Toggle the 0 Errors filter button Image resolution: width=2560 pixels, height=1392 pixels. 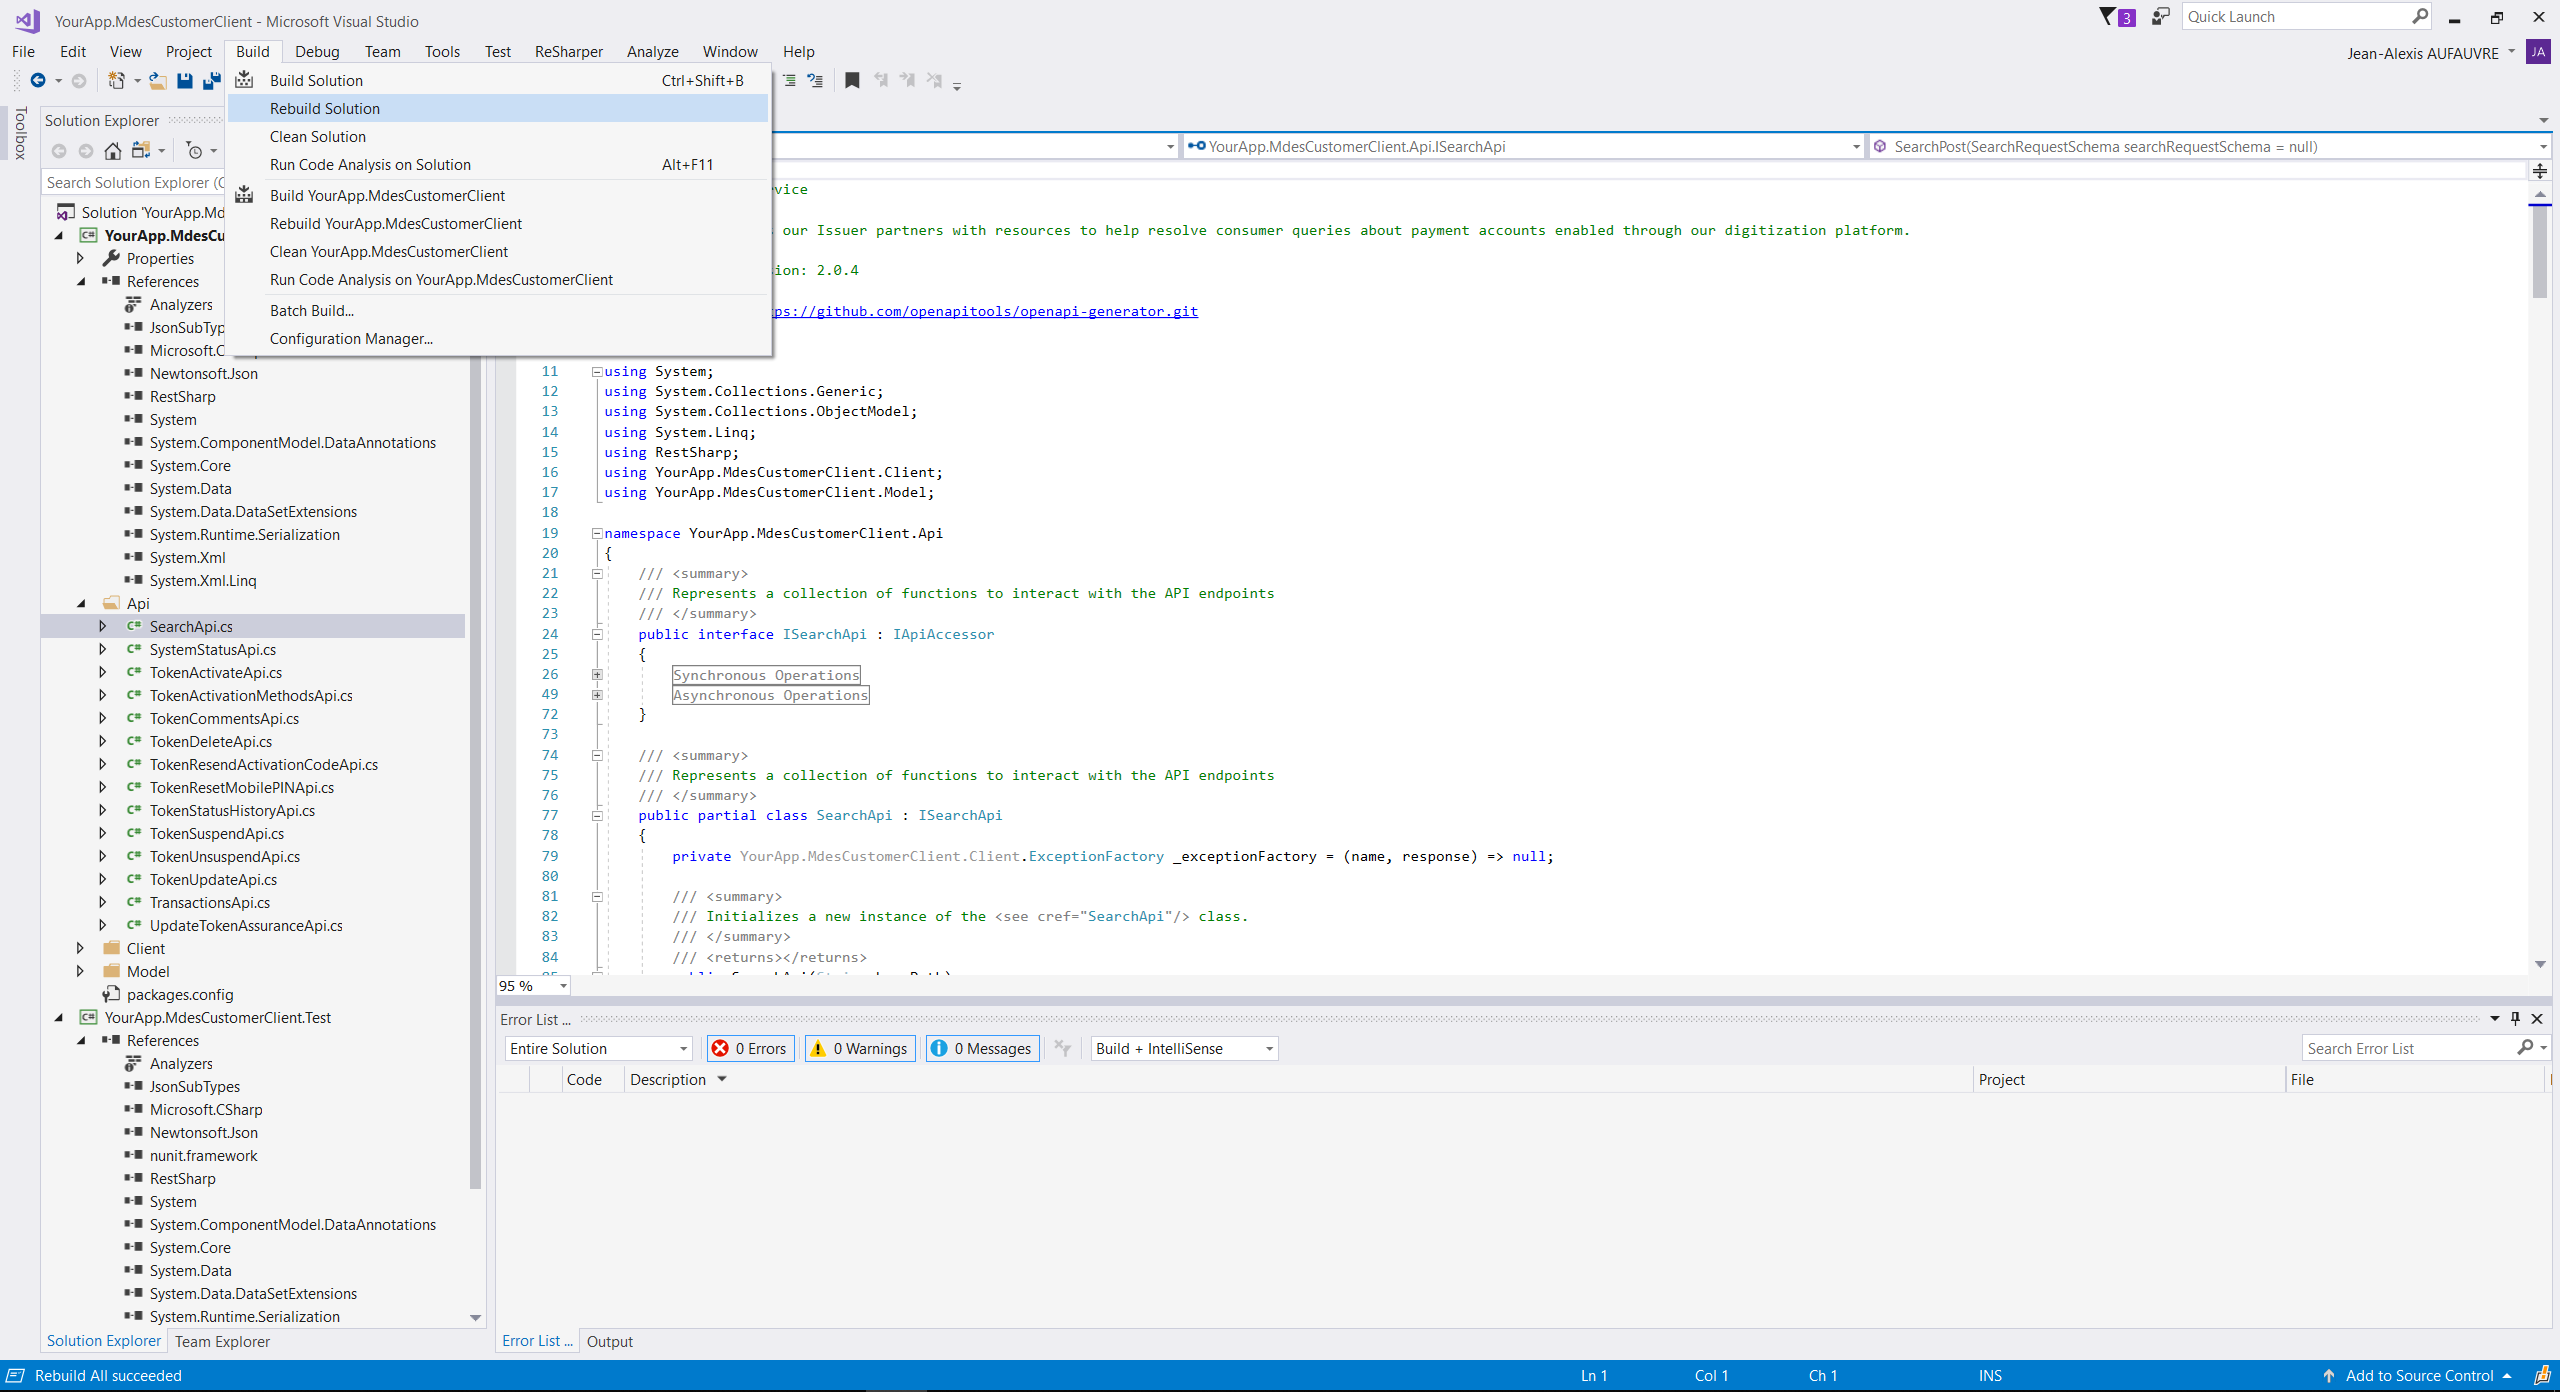pyautogui.click(x=750, y=1048)
